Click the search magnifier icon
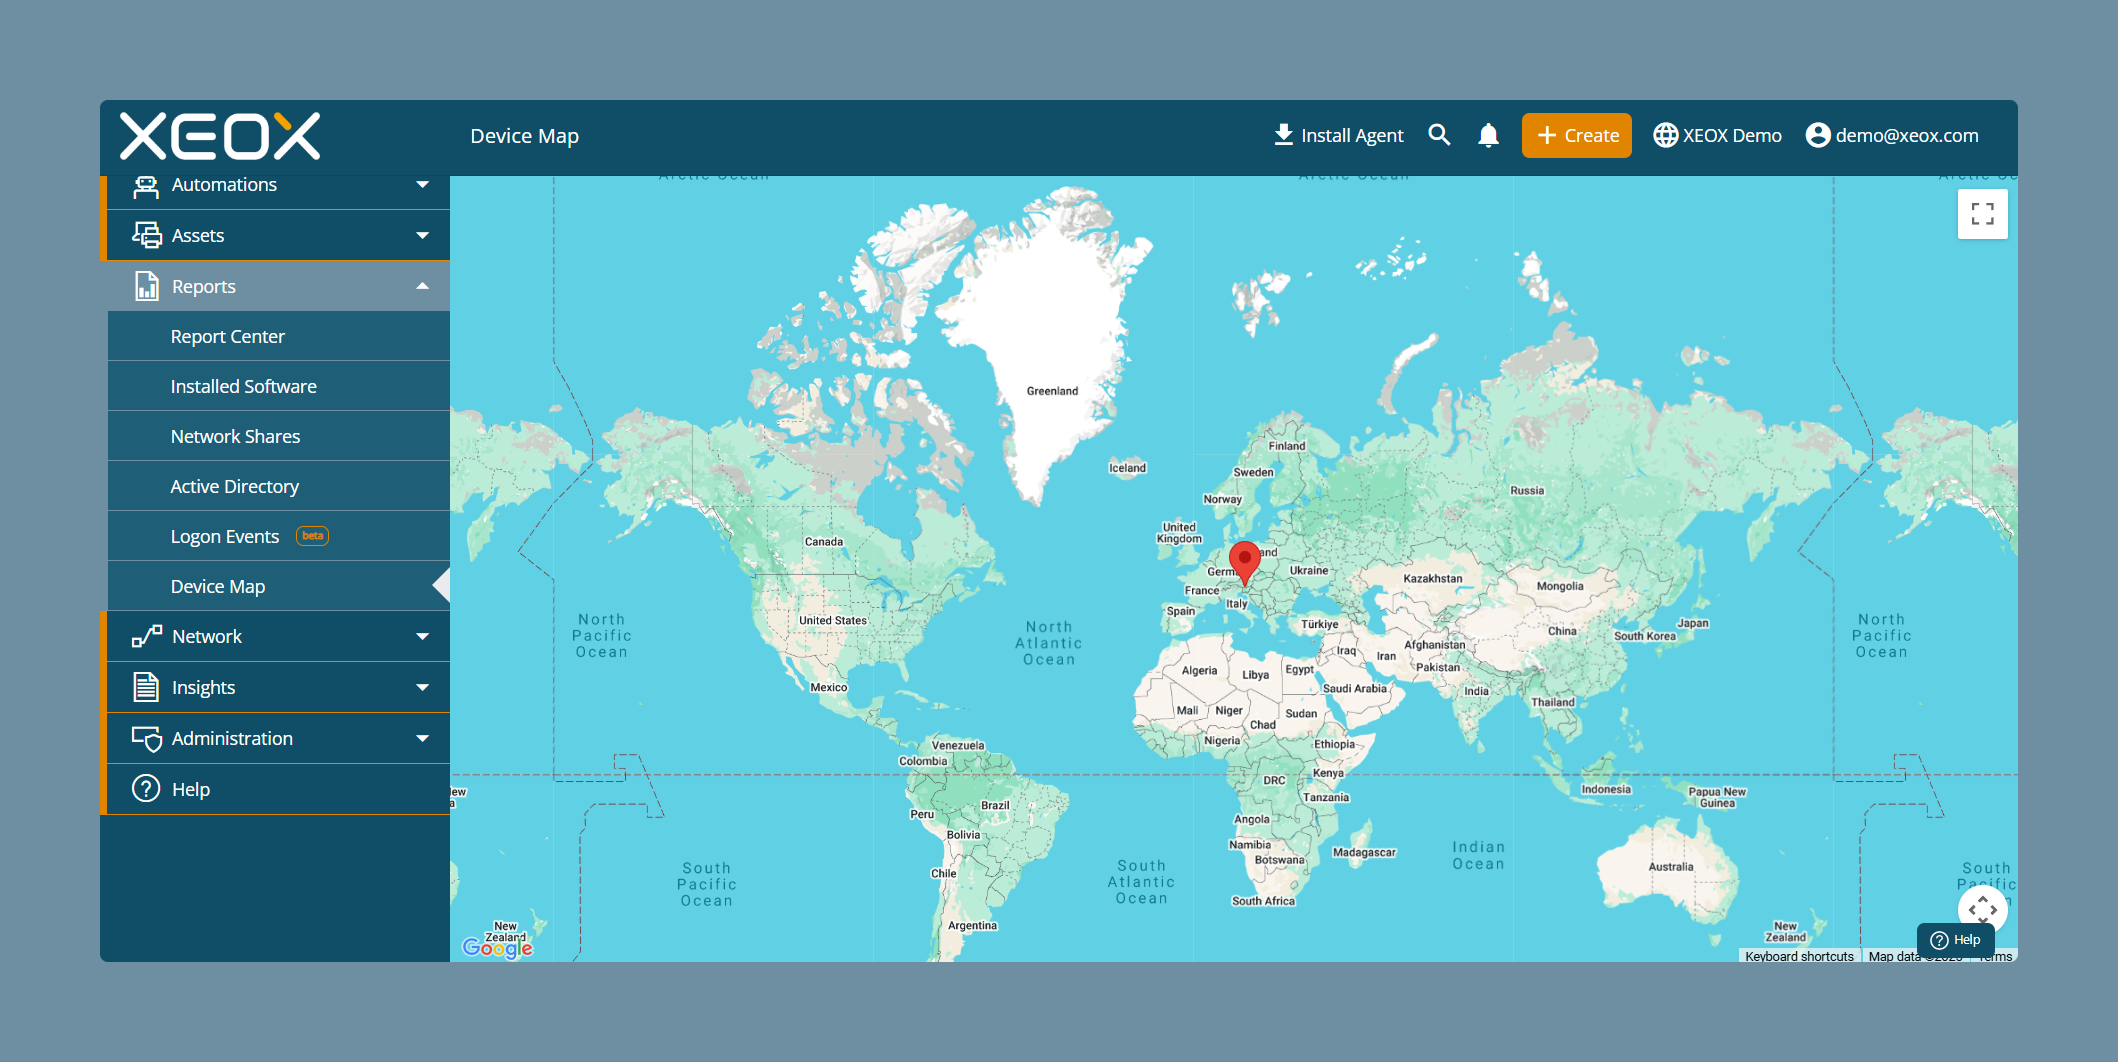The height and width of the screenshot is (1062, 2118). click(1439, 135)
